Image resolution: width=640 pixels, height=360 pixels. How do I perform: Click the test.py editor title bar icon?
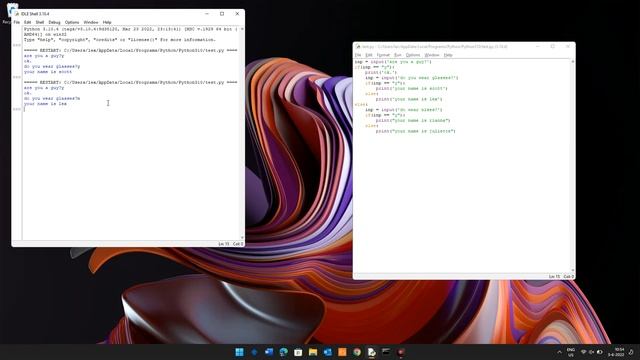click(x=358, y=47)
